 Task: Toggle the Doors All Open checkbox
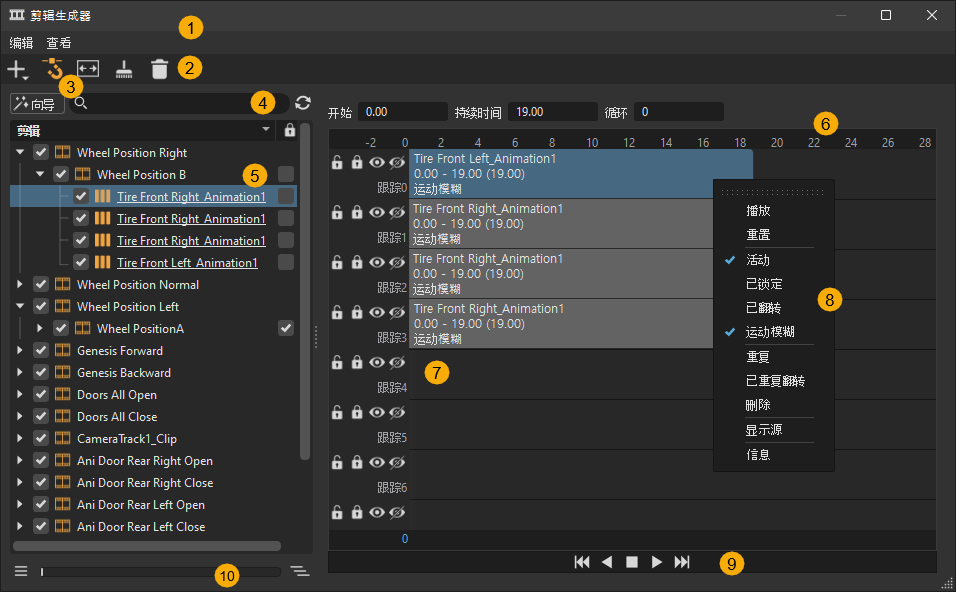point(41,394)
